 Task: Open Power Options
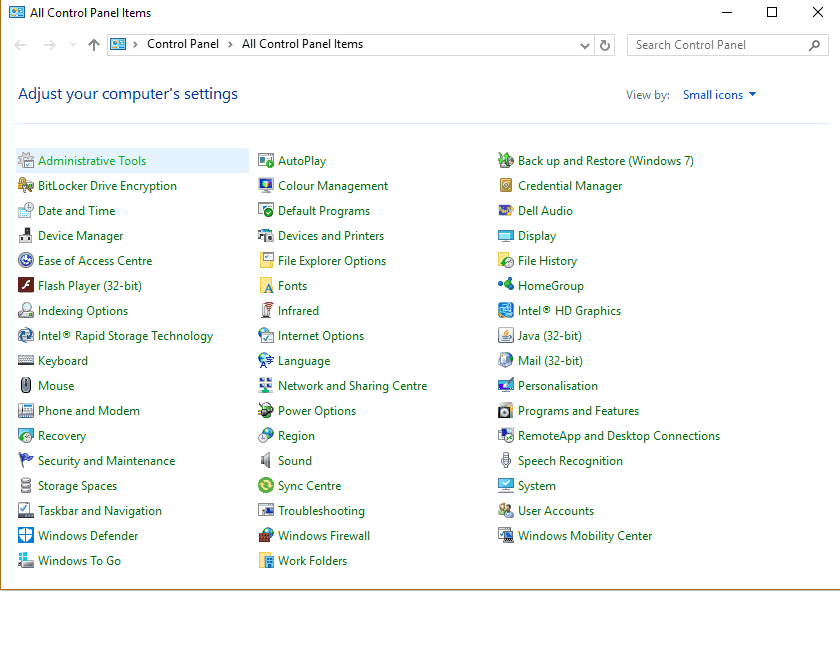click(310, 410)
